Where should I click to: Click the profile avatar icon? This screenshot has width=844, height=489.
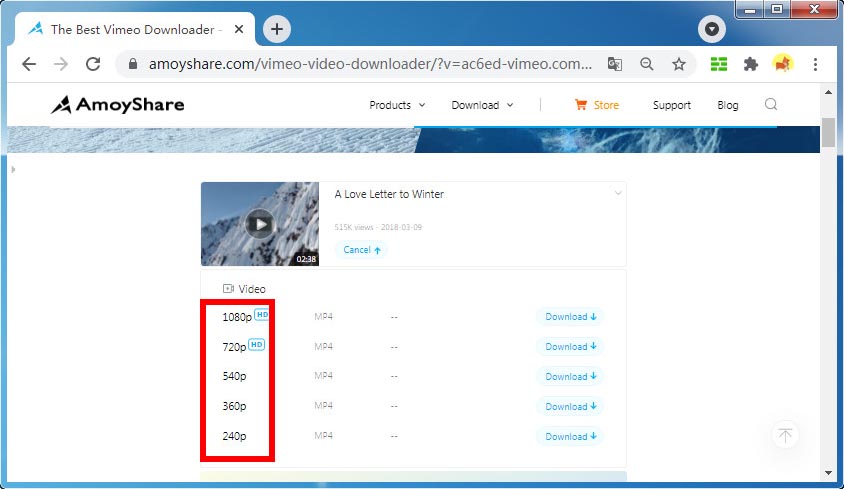click(x=783, y=64)
